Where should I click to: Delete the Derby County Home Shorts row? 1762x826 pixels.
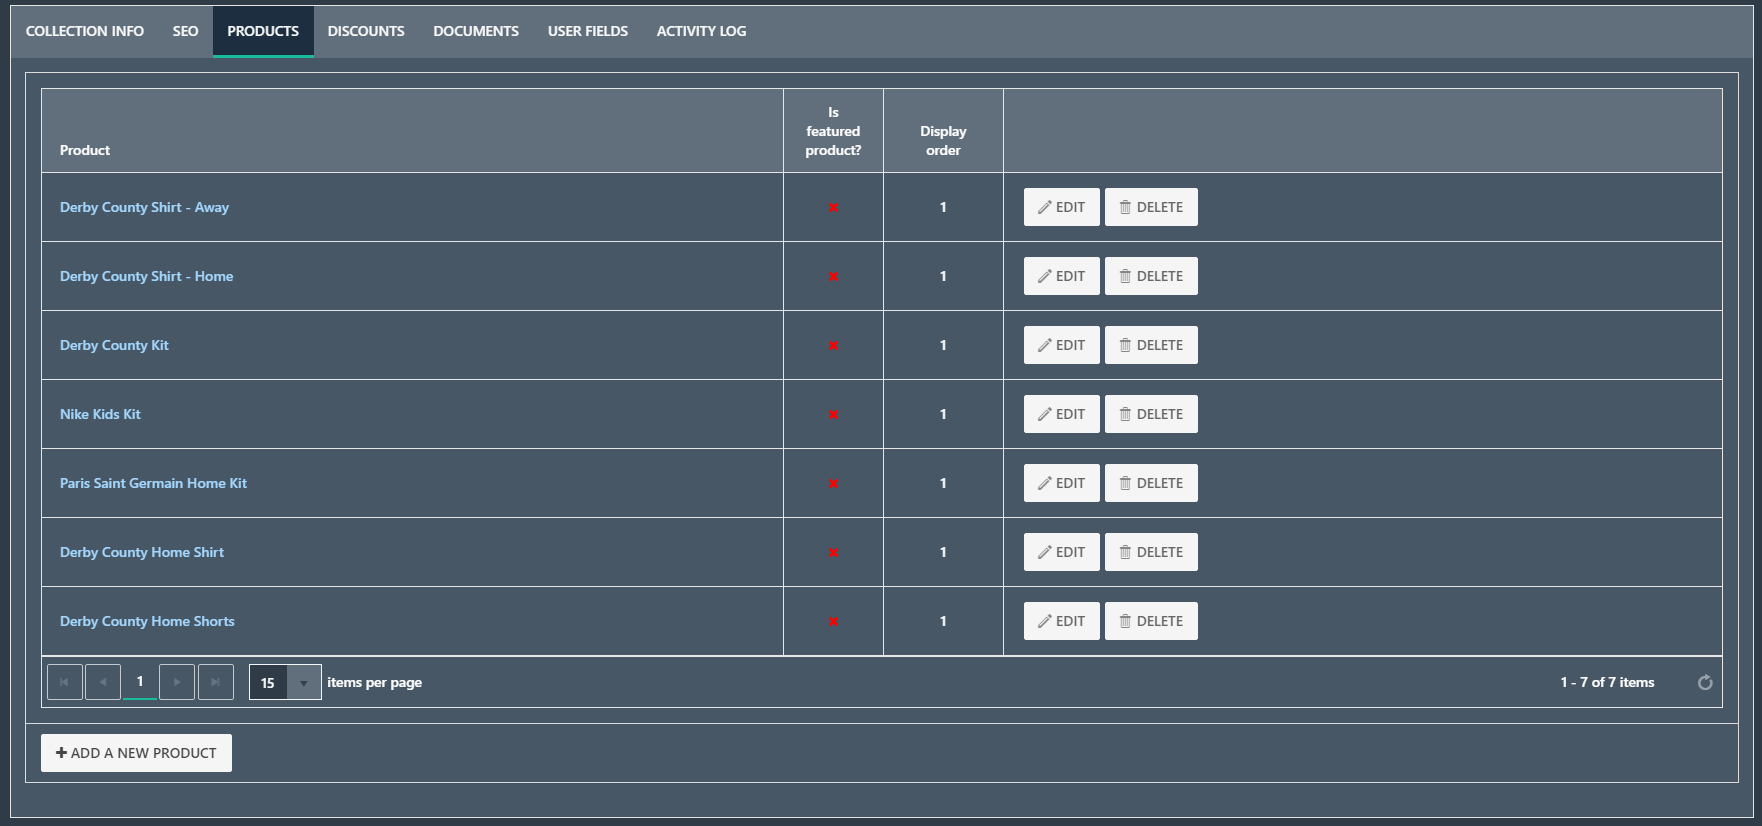1151,621
